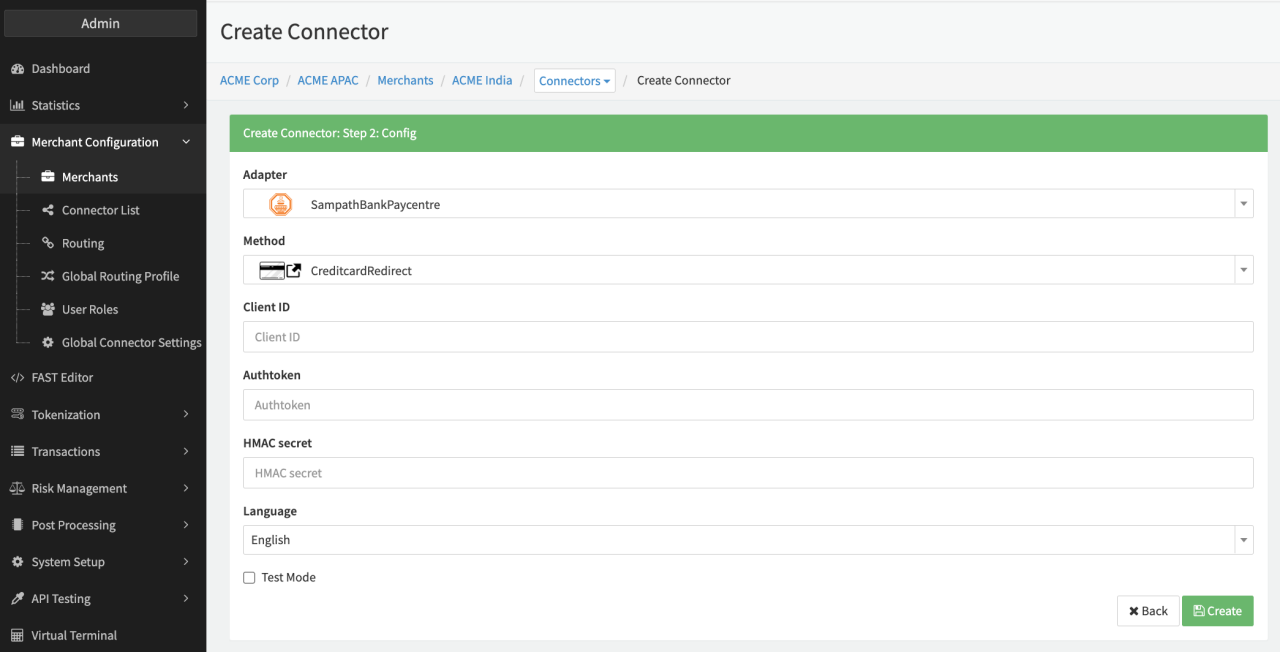Click the User Roles people icon

point(47,309)
